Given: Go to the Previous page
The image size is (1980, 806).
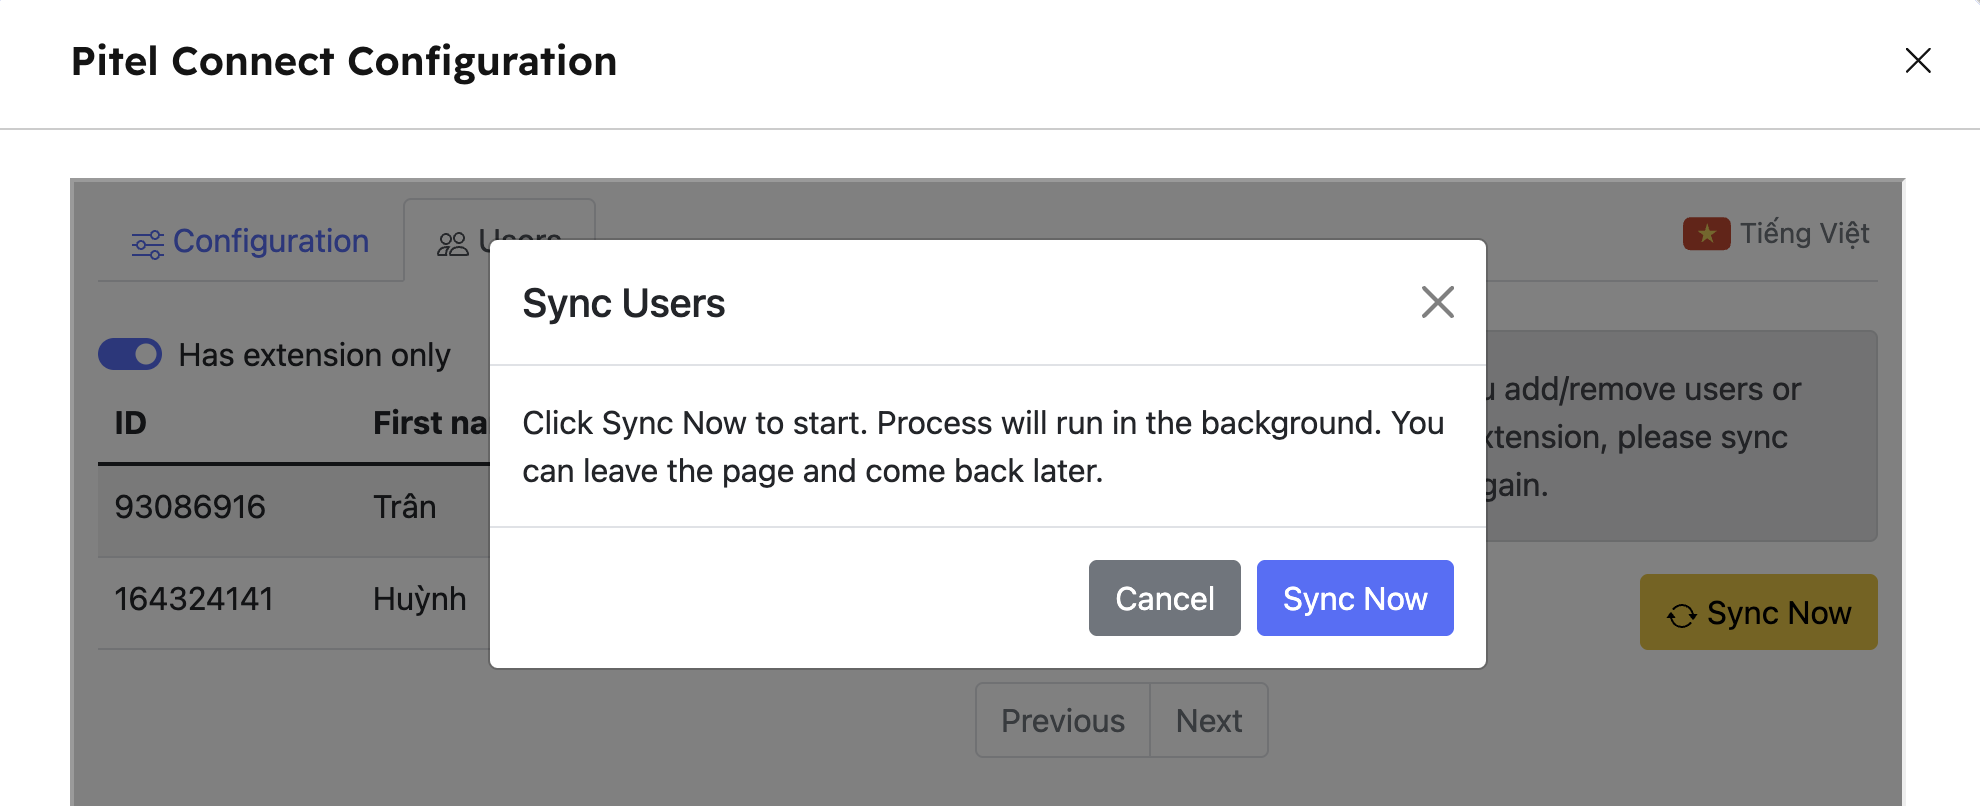Looking at the screenshot, I should [x=1062, y=720].
